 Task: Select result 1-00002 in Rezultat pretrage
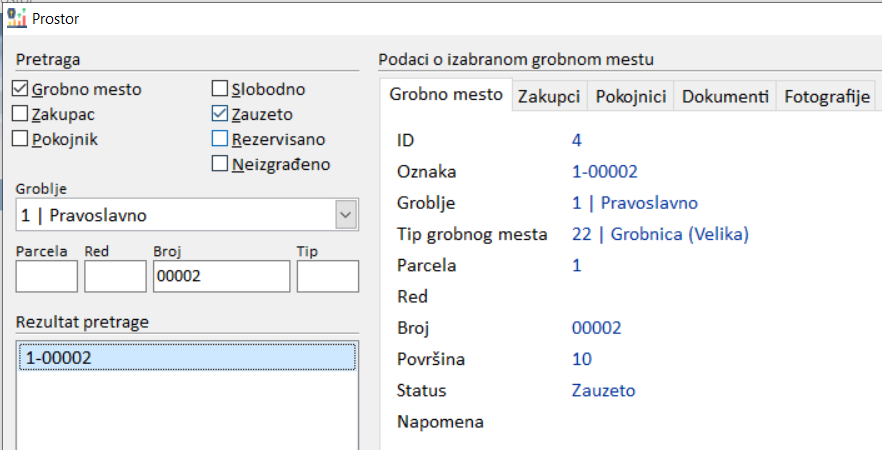click(187, 356)
